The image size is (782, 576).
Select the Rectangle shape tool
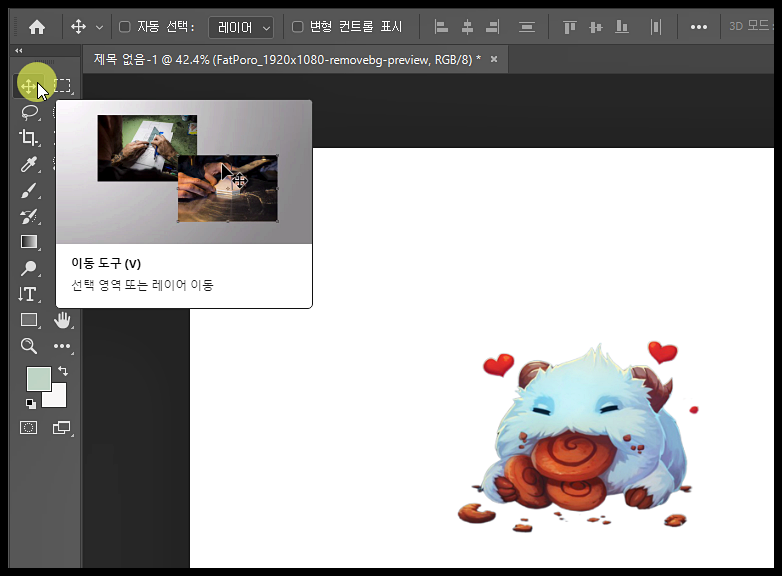pyautogui.click(x=29, y=320)
